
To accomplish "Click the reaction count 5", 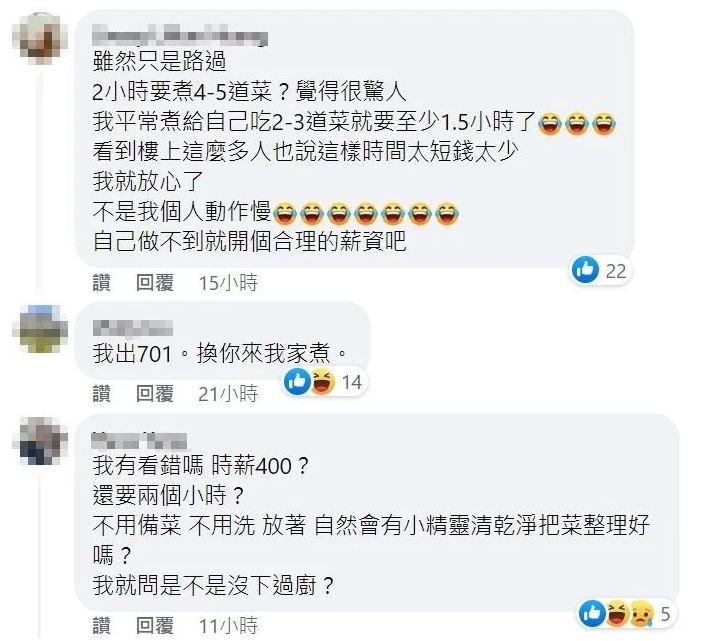I will 665,614.
